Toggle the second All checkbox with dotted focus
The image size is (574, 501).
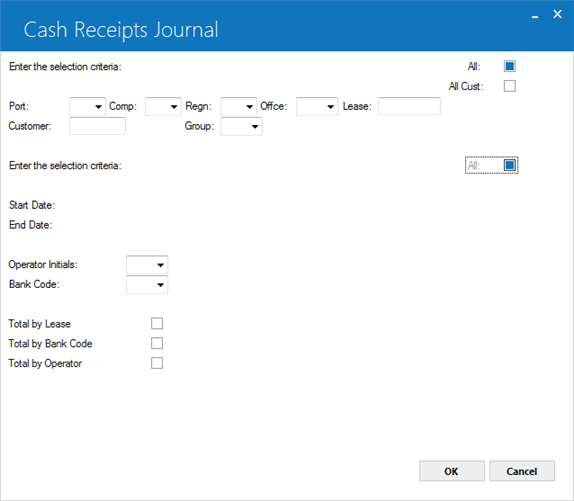pyautogui.click(x=510, y=165)
